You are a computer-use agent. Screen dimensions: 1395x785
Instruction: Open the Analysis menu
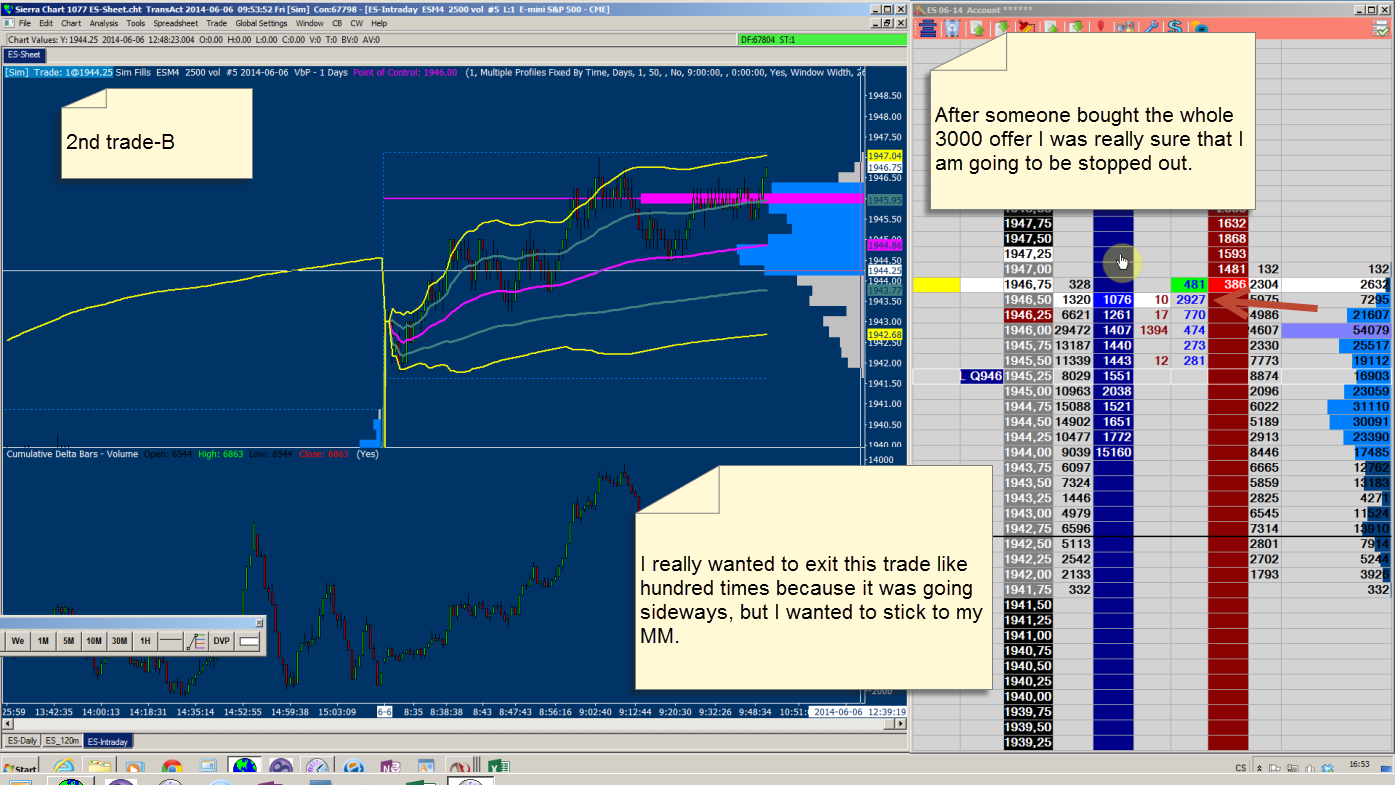pos(104,23)
